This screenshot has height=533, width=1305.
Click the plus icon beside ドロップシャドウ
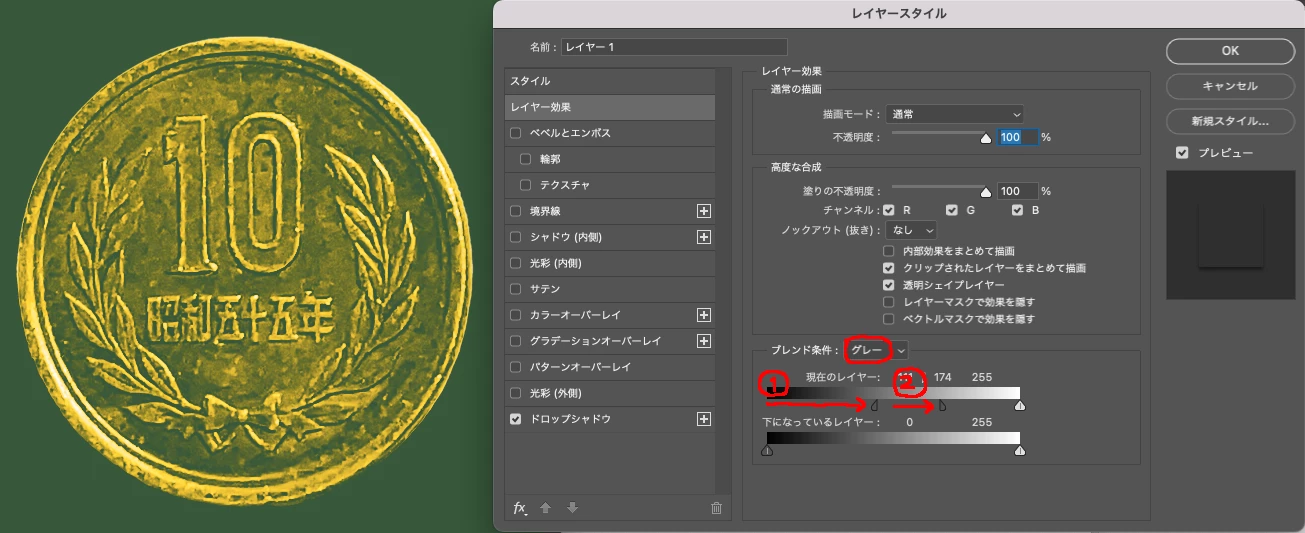(x=704, y=419)
